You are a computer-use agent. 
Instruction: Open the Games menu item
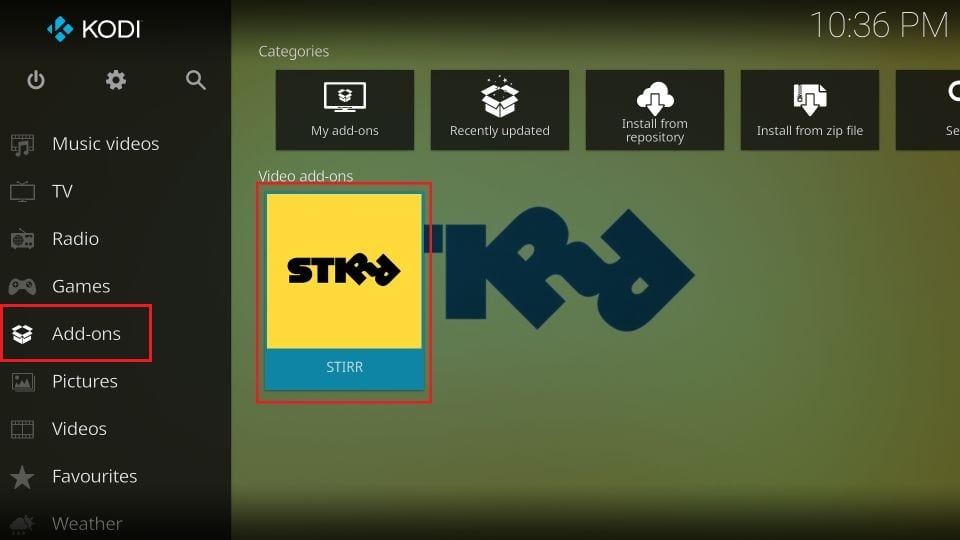pos(81,286)
